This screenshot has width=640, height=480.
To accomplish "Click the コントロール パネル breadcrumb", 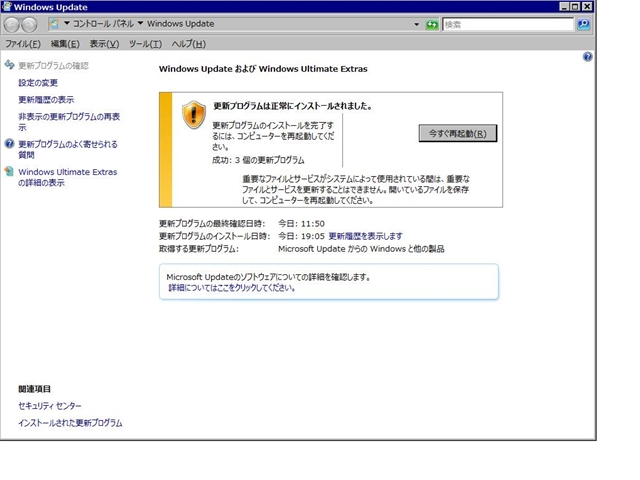I will (x=103, y=24).
